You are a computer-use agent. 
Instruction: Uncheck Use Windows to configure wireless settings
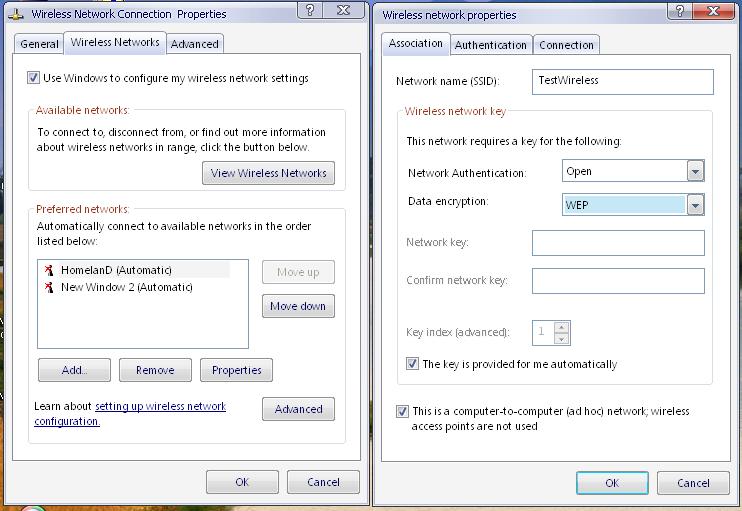pos(33,78)
